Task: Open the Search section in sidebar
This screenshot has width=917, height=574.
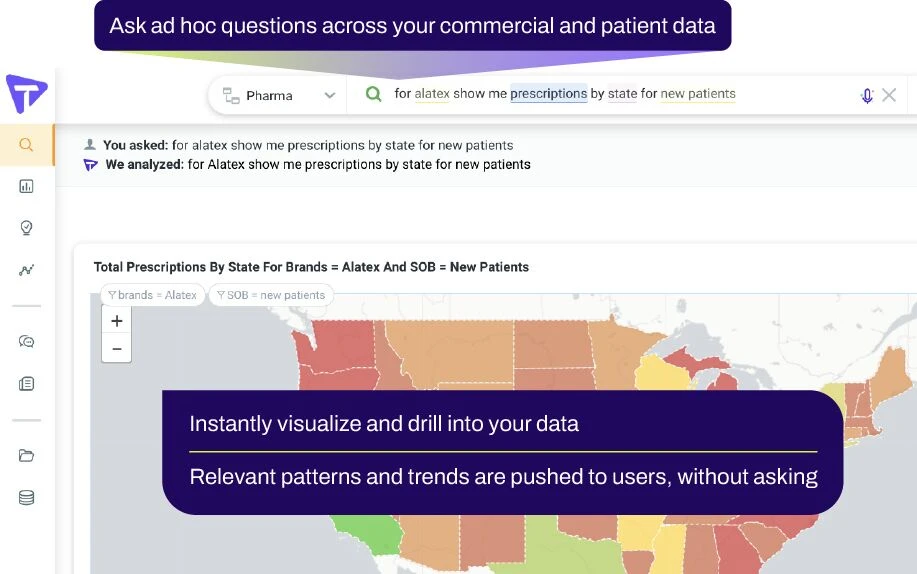Action: (x=27, y=145)
